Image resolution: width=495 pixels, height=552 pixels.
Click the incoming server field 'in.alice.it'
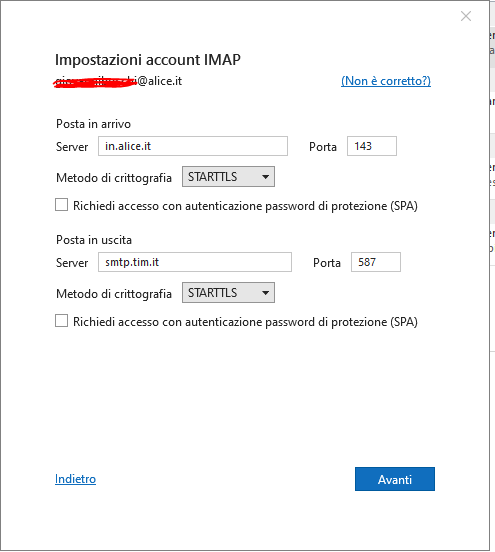tap(193, 146)
